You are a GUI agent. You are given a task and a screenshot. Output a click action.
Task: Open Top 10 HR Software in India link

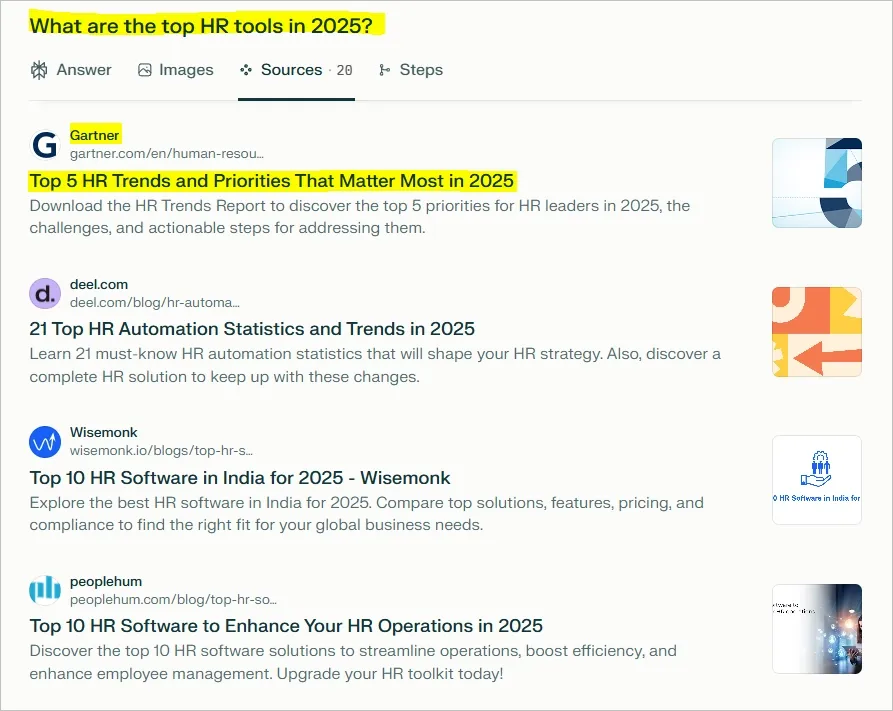(240, 478)
